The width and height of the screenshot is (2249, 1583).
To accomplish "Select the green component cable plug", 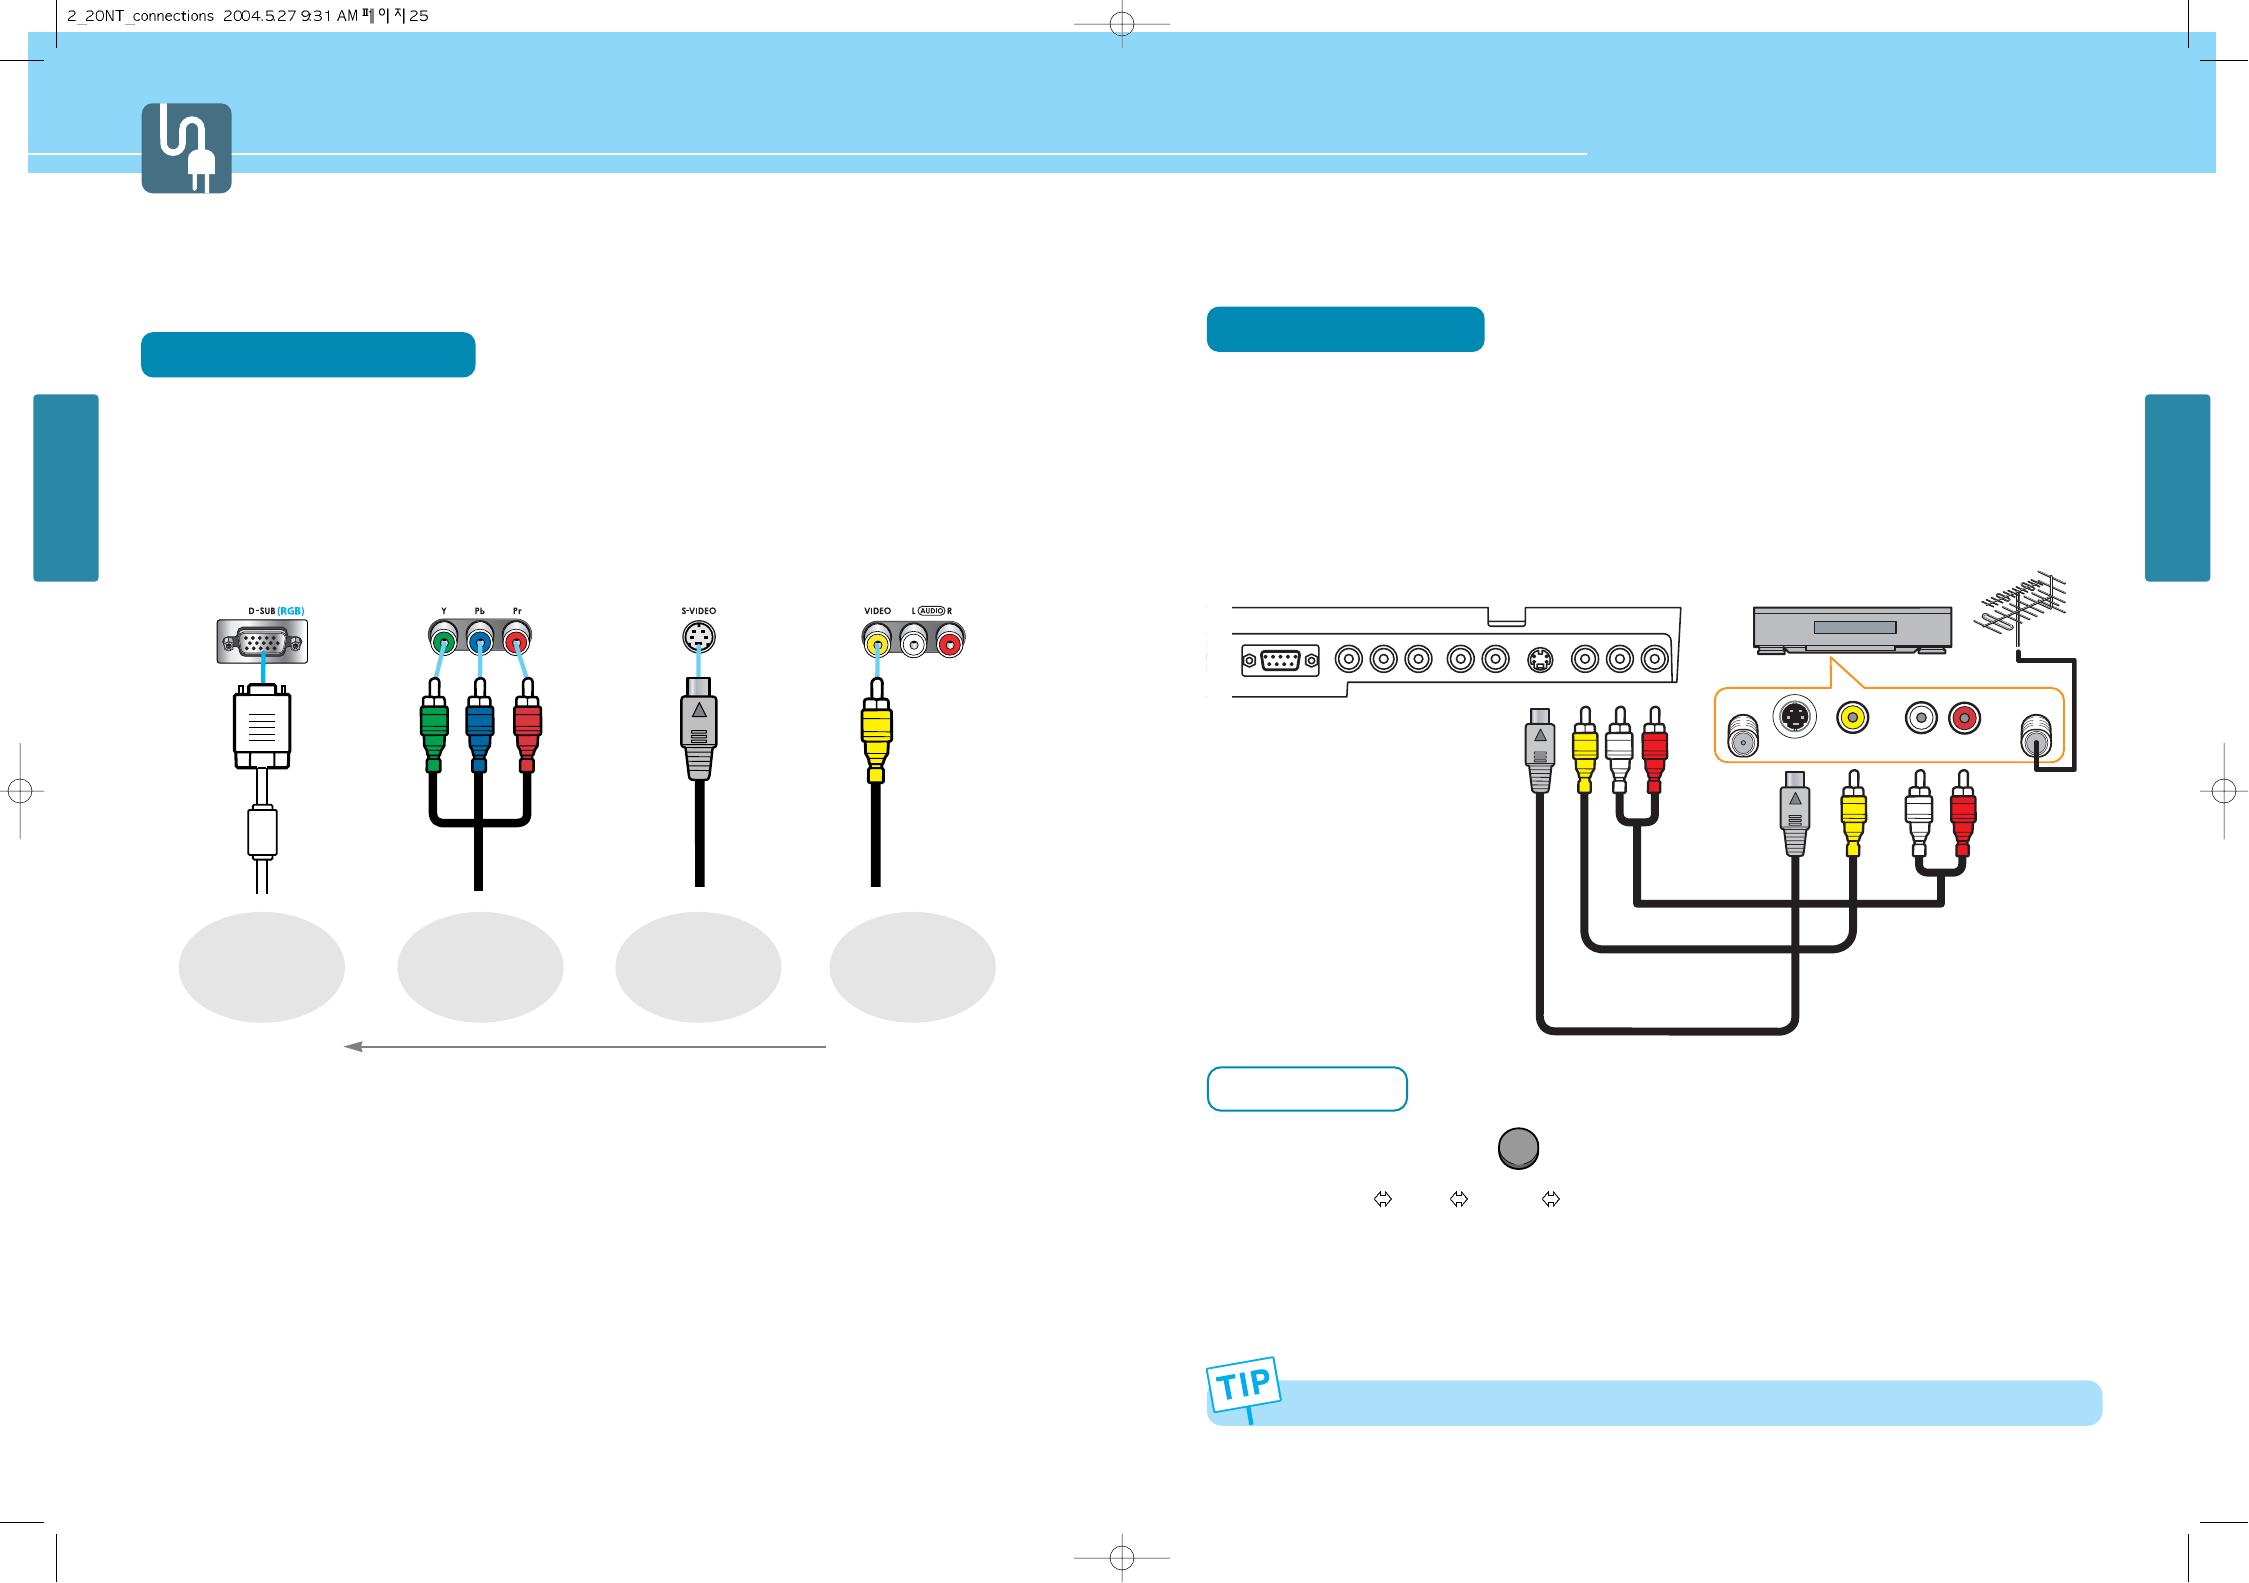I will coord(434,726).
